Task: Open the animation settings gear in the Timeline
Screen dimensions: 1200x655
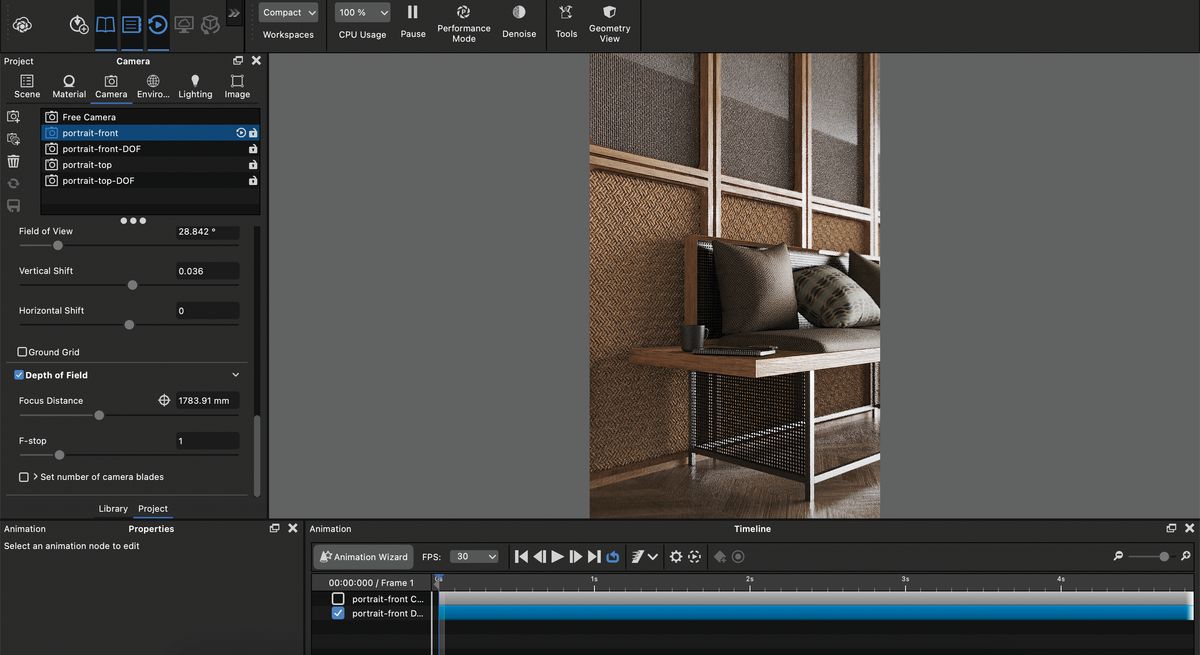Action: 676,556
